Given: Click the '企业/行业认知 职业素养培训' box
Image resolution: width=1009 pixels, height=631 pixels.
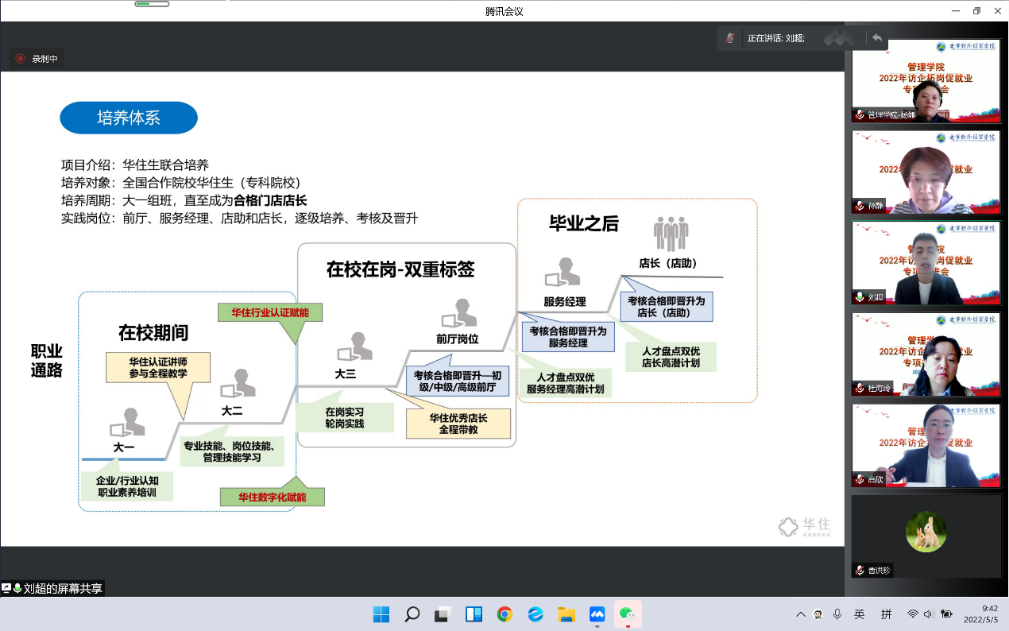Looking at the screenshot, I should [x=127, y=486].
